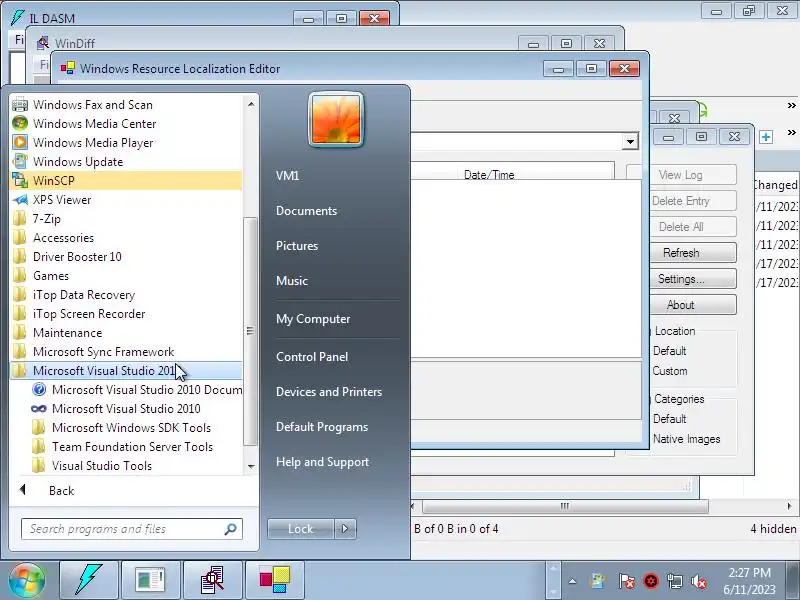Open Help and Support
800x600 pixels.
pos(322,462)
